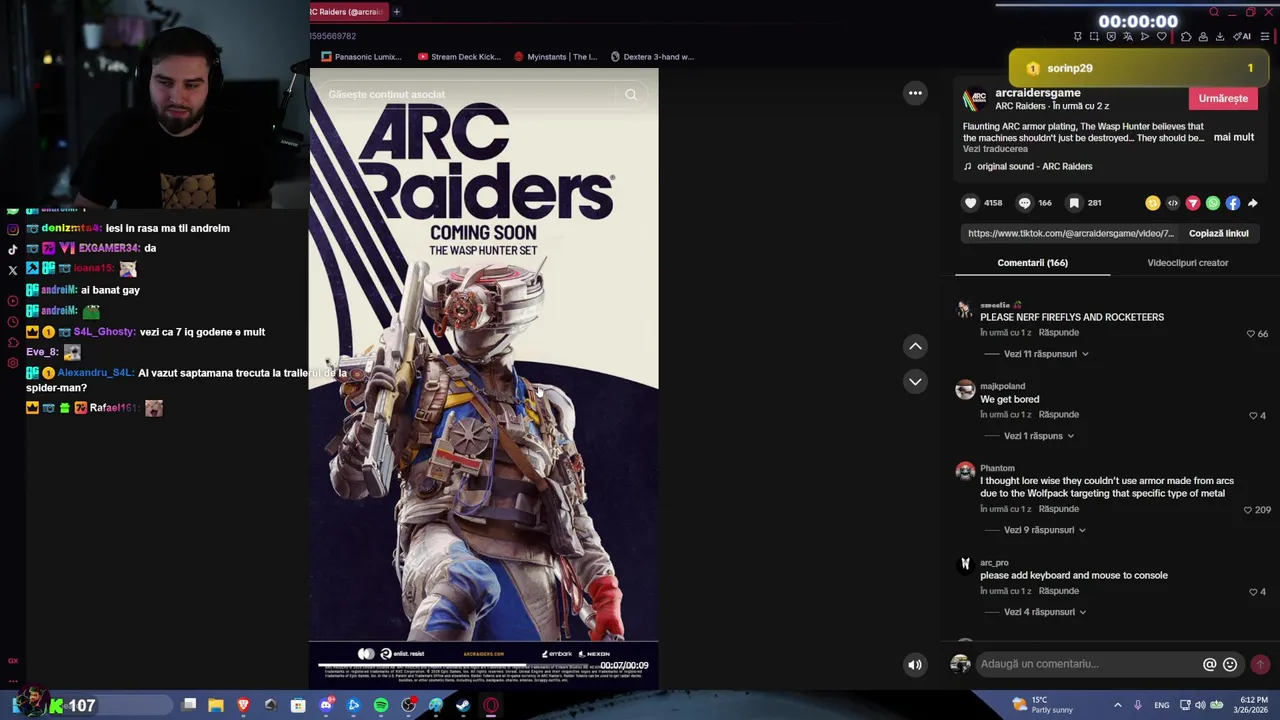Open more share options arrow icon
This screenshot has width=1280, height=720.
pos(1253,203)
